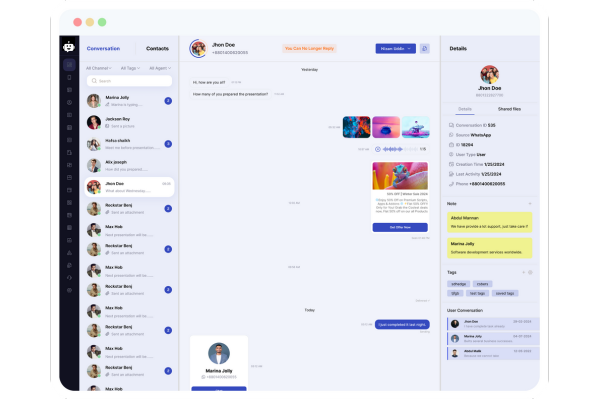The width and height of the screenshot is (599, 399).
Task: Open the blue-orange abstract image thumbnail
Action: (x=356, y=127)
